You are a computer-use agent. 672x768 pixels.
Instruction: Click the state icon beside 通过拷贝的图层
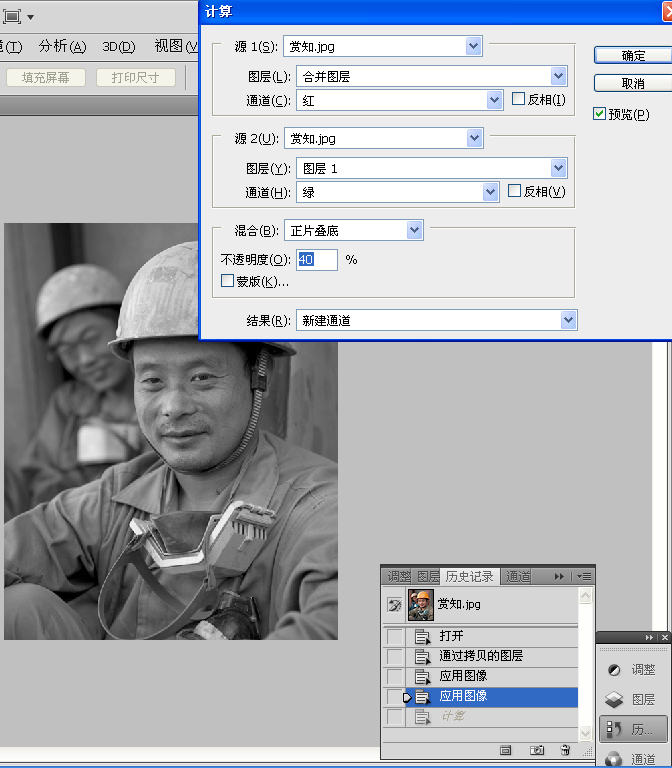(422, 657)
